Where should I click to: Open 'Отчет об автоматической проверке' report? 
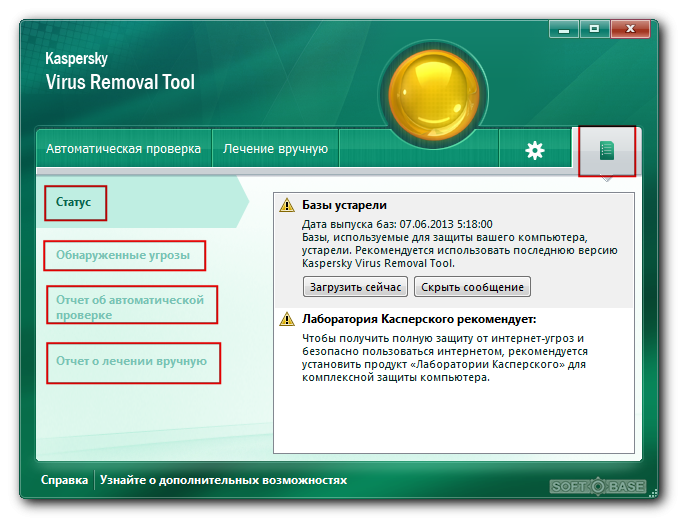click(130, 307)
